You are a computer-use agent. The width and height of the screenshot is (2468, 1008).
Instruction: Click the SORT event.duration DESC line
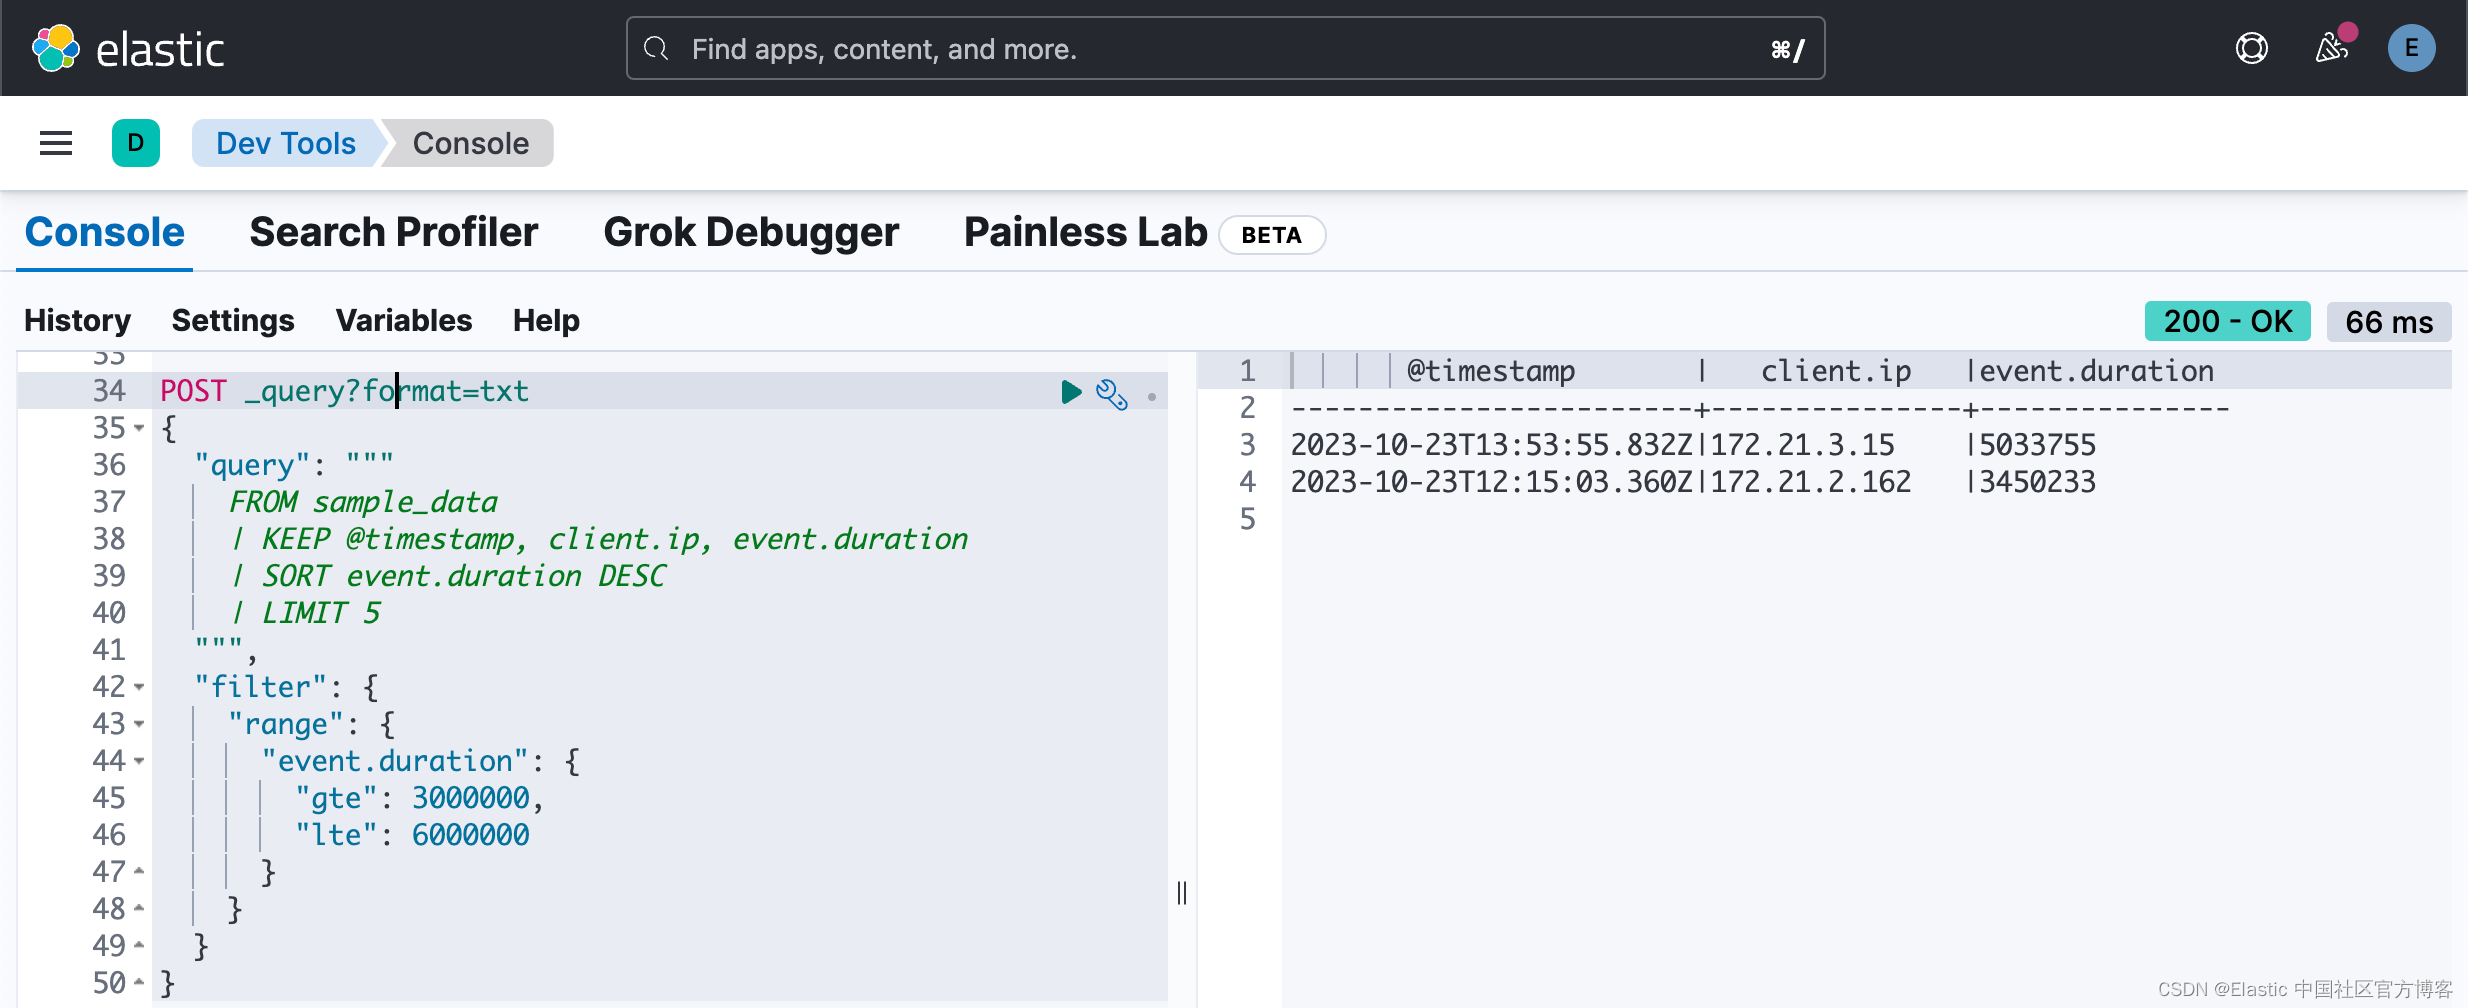(x=448, y=576)
